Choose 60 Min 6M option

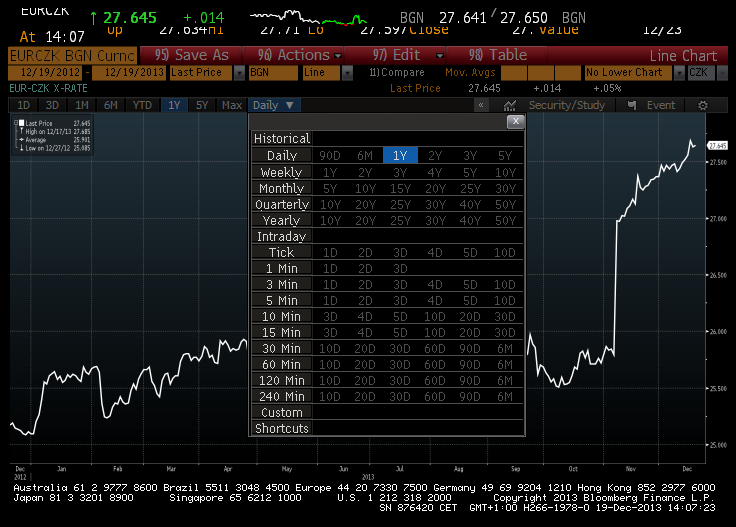[x=505, y=364]
